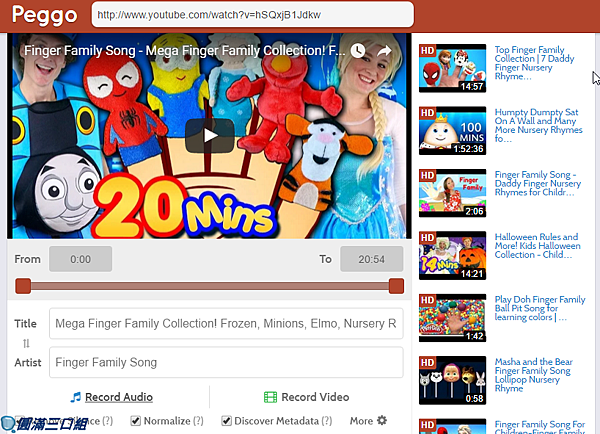
Task: Click the YouTube URL input field
Action: (x=253, y=15)
